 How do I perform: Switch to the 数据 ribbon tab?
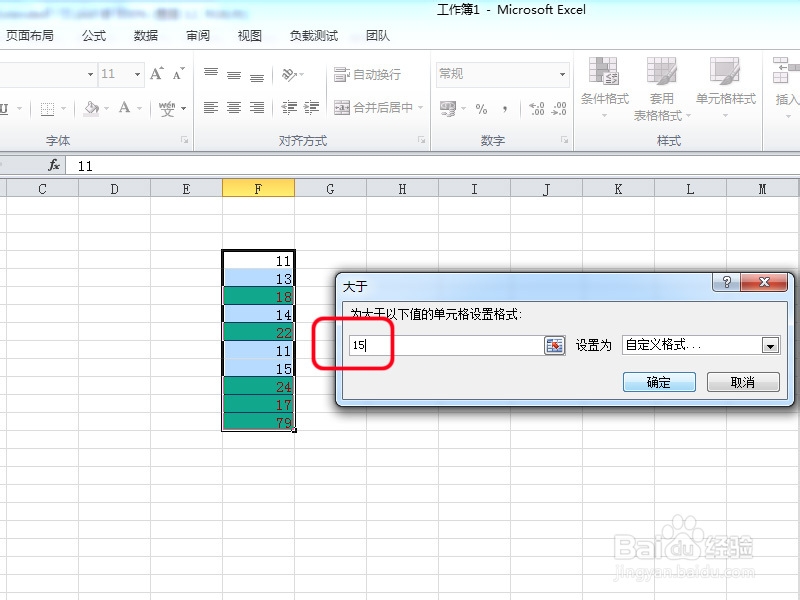point(144,35)
